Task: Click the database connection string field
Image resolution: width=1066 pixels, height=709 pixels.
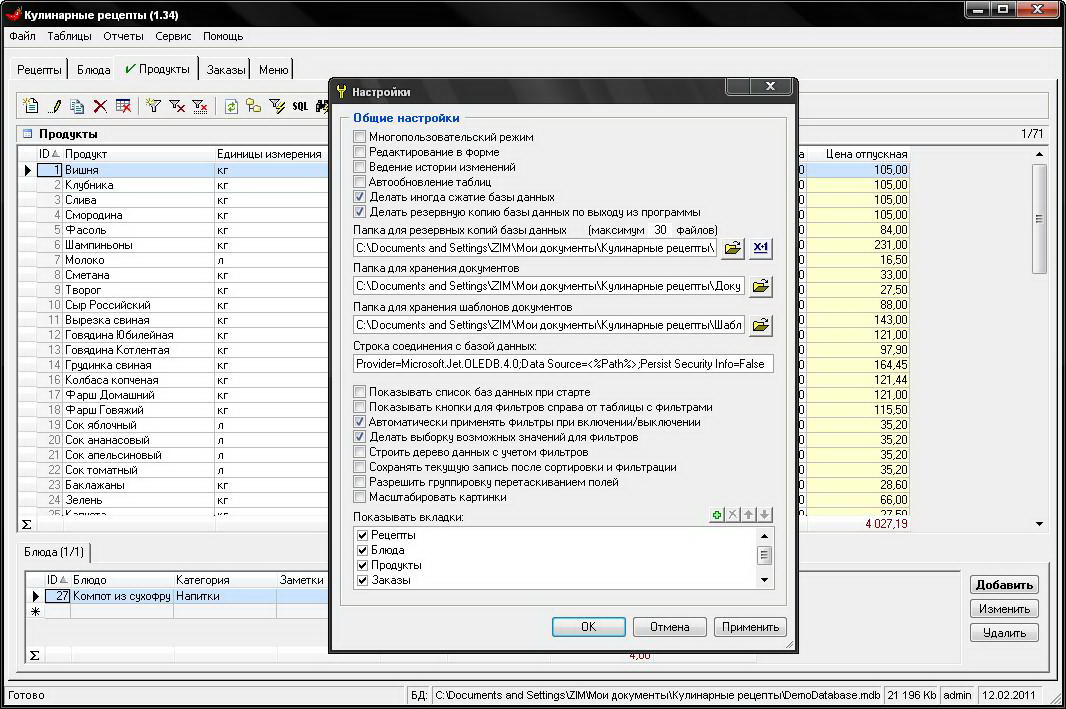Action: [x=563, y=364]
